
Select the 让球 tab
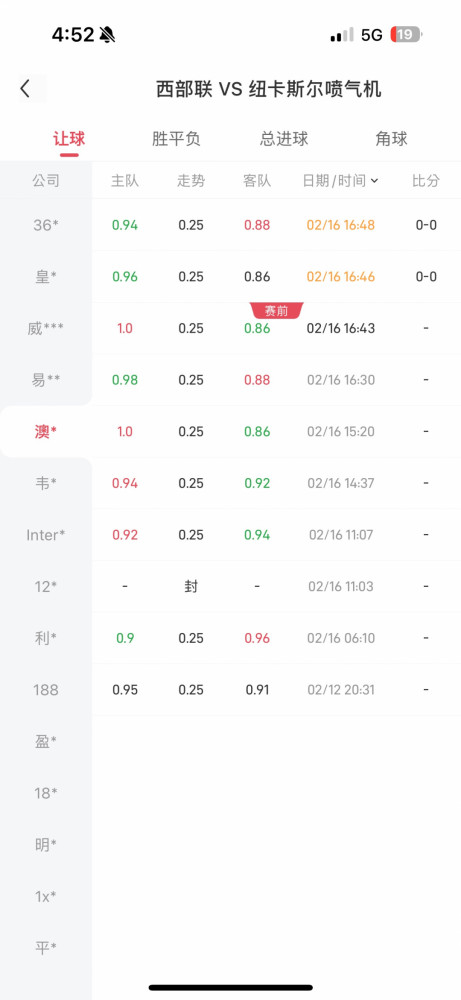69,139
